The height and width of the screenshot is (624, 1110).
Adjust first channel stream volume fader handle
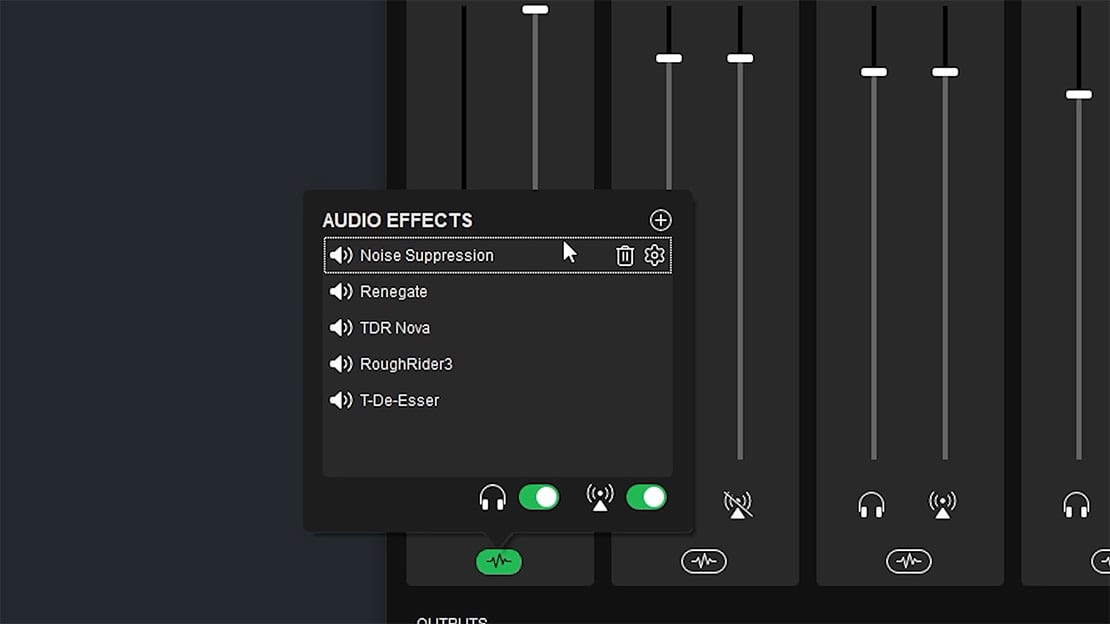pyautogui.click(x=535, y=9)
